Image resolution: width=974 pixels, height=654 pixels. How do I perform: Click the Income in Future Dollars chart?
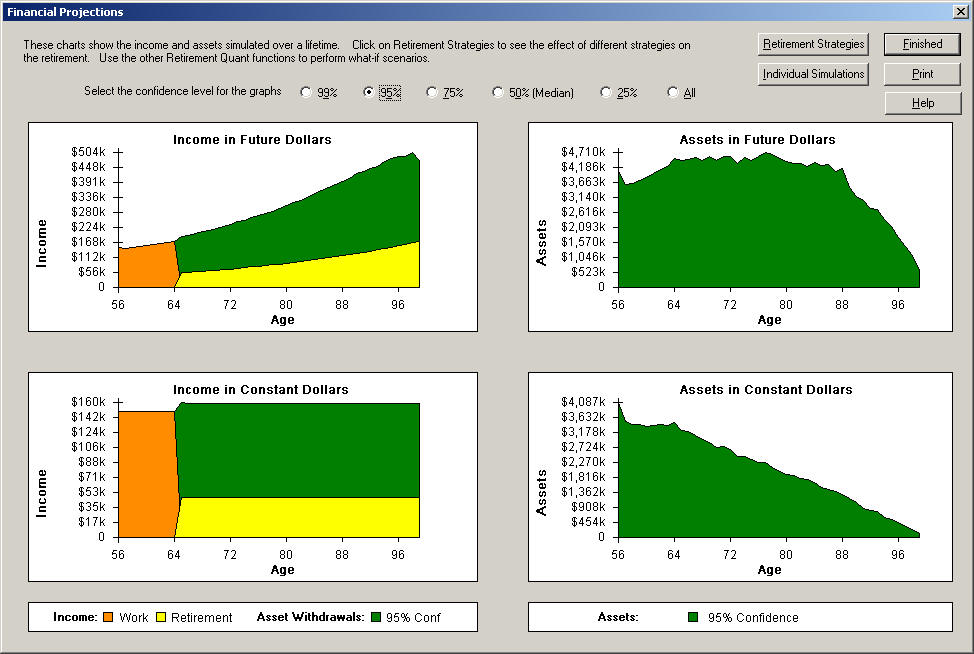tap(253, 227)
